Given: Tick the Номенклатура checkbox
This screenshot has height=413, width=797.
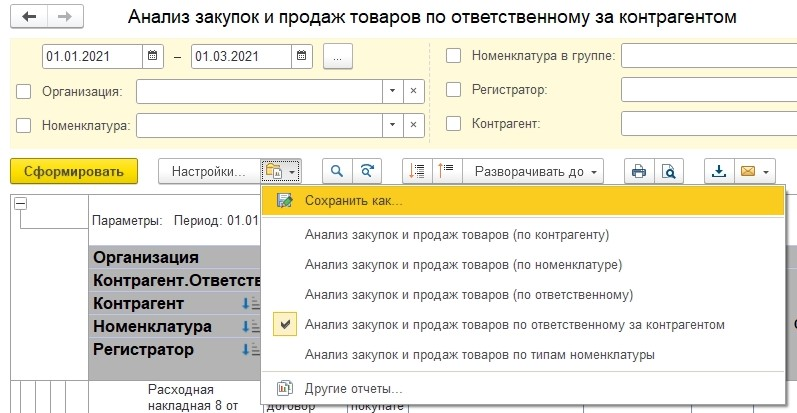Looking at the screenshot, I should click(x=24, y=126).
